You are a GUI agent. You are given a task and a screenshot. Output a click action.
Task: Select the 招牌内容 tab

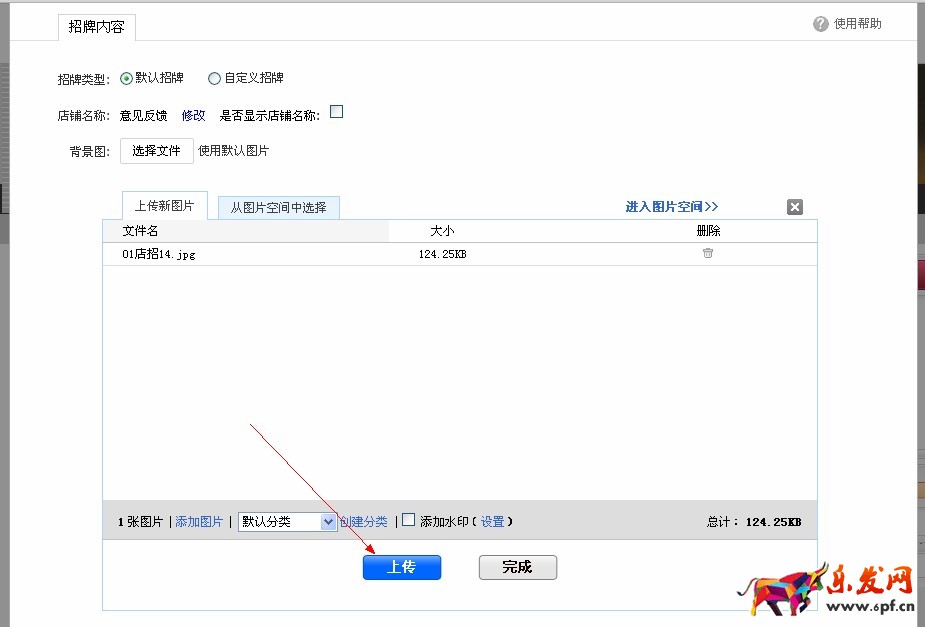[96, 28]
